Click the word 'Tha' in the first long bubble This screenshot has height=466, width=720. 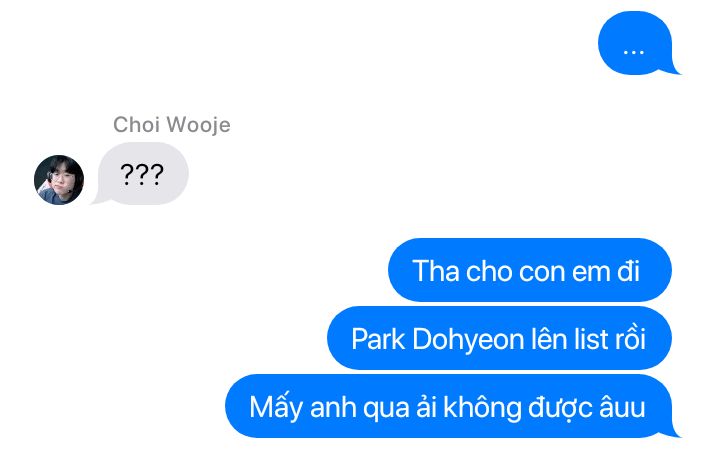point(436,271)
